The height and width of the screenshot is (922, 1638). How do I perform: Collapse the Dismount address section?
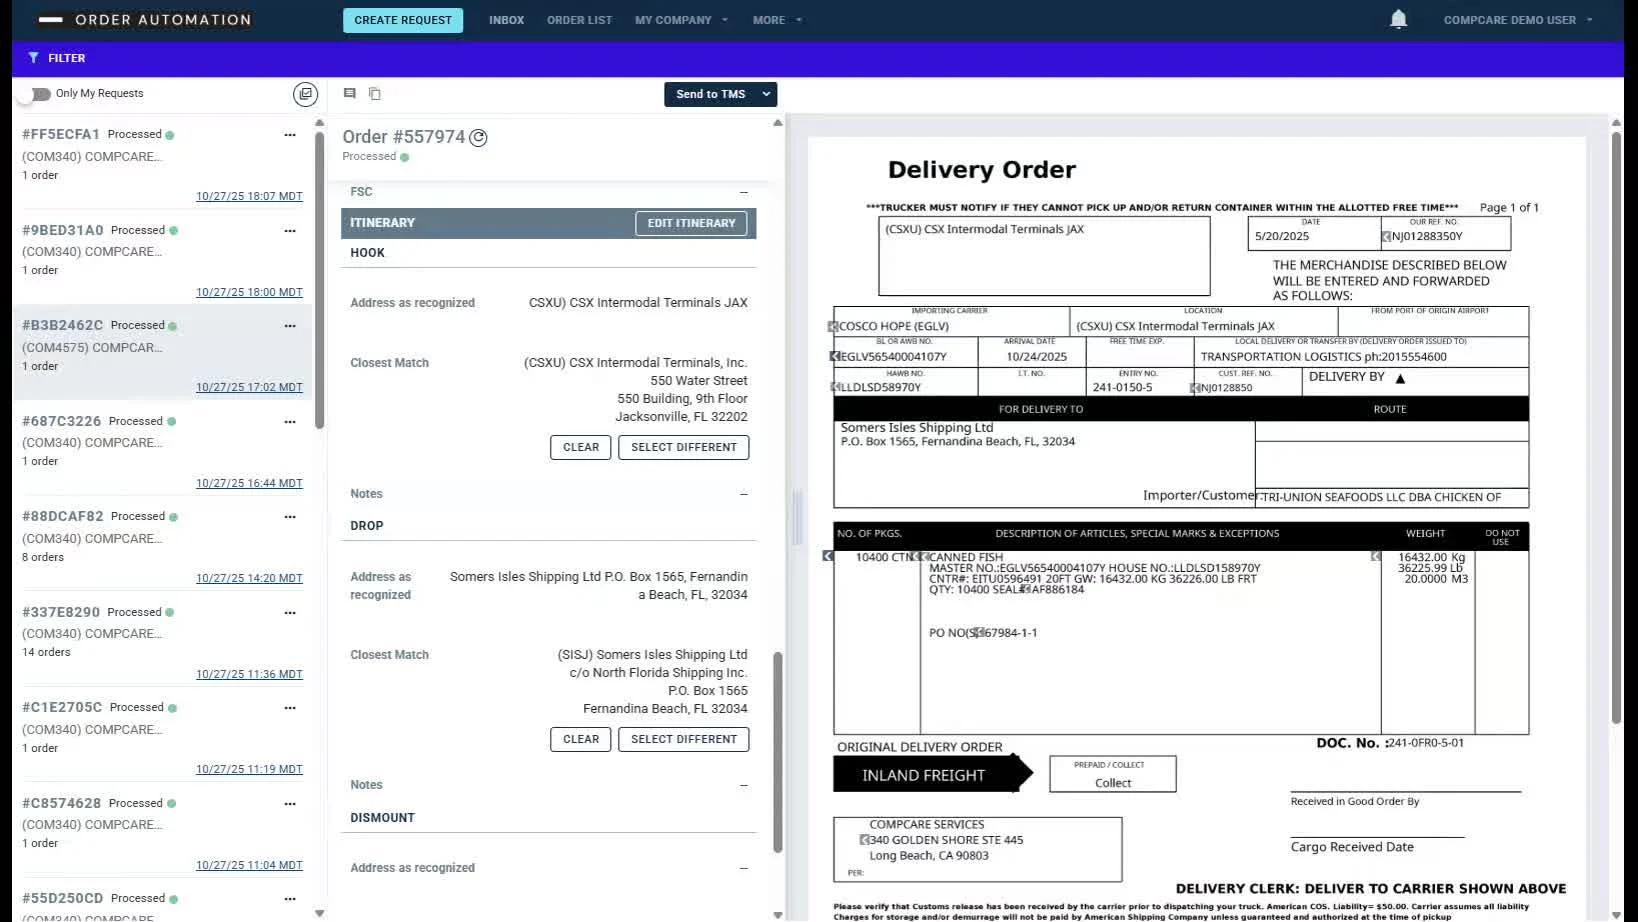point(744,868)
